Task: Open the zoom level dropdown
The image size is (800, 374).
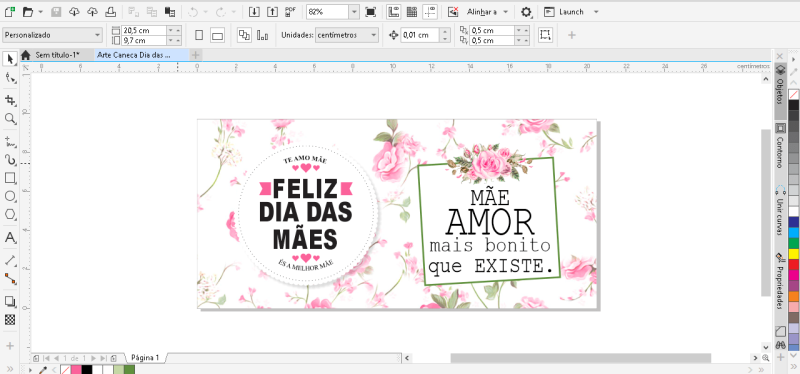Action: (354, 12)
